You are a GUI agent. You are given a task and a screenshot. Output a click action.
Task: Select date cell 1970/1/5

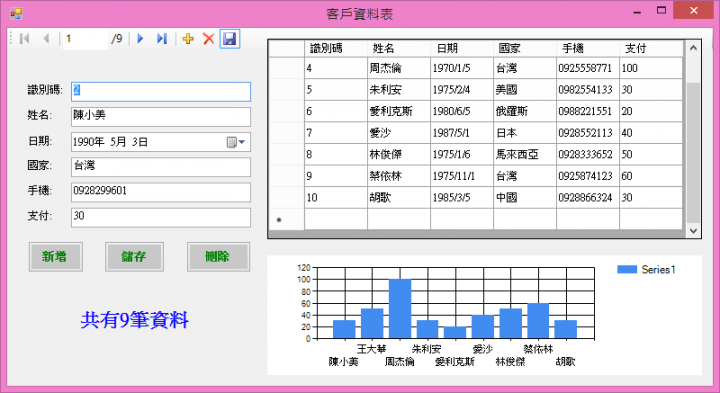tap(461, 68)
